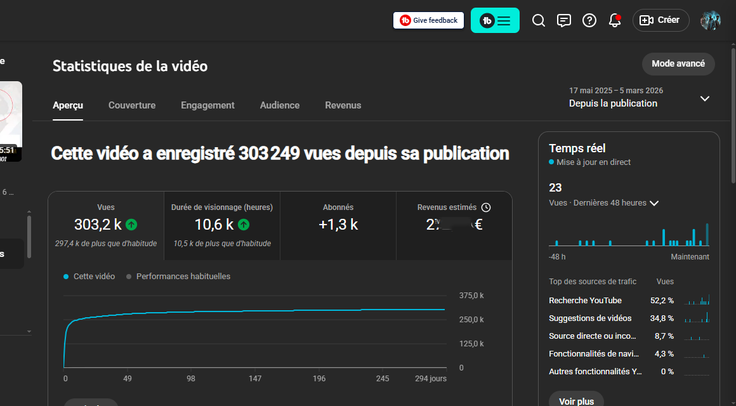Click the Give feedback button
Screen dimensions: 736x406
coord(429,20)
